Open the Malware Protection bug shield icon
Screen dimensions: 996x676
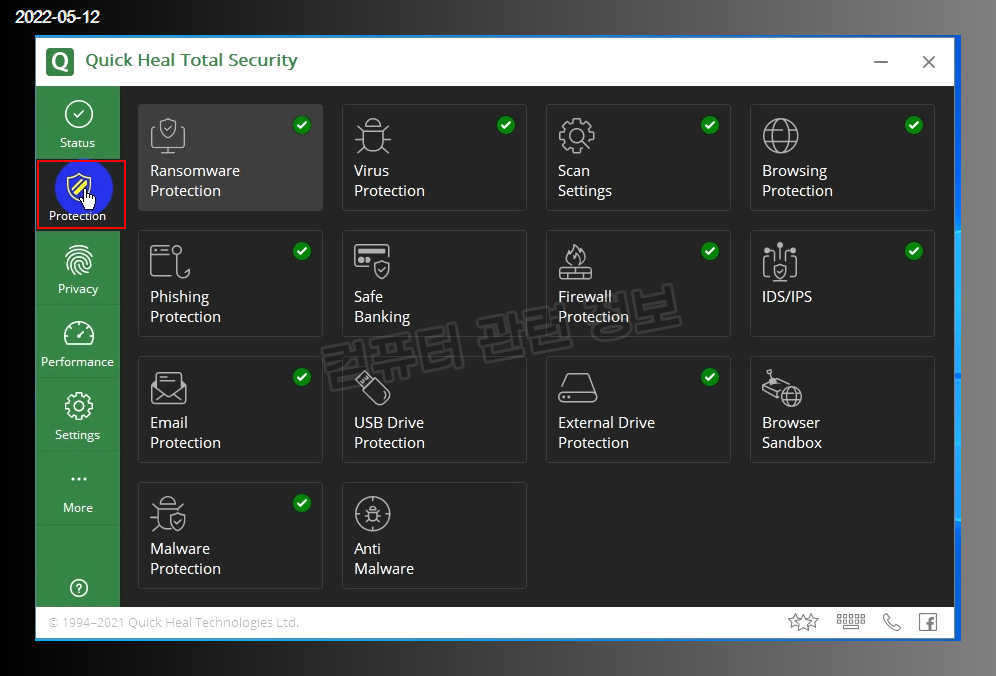pos(168,513)
